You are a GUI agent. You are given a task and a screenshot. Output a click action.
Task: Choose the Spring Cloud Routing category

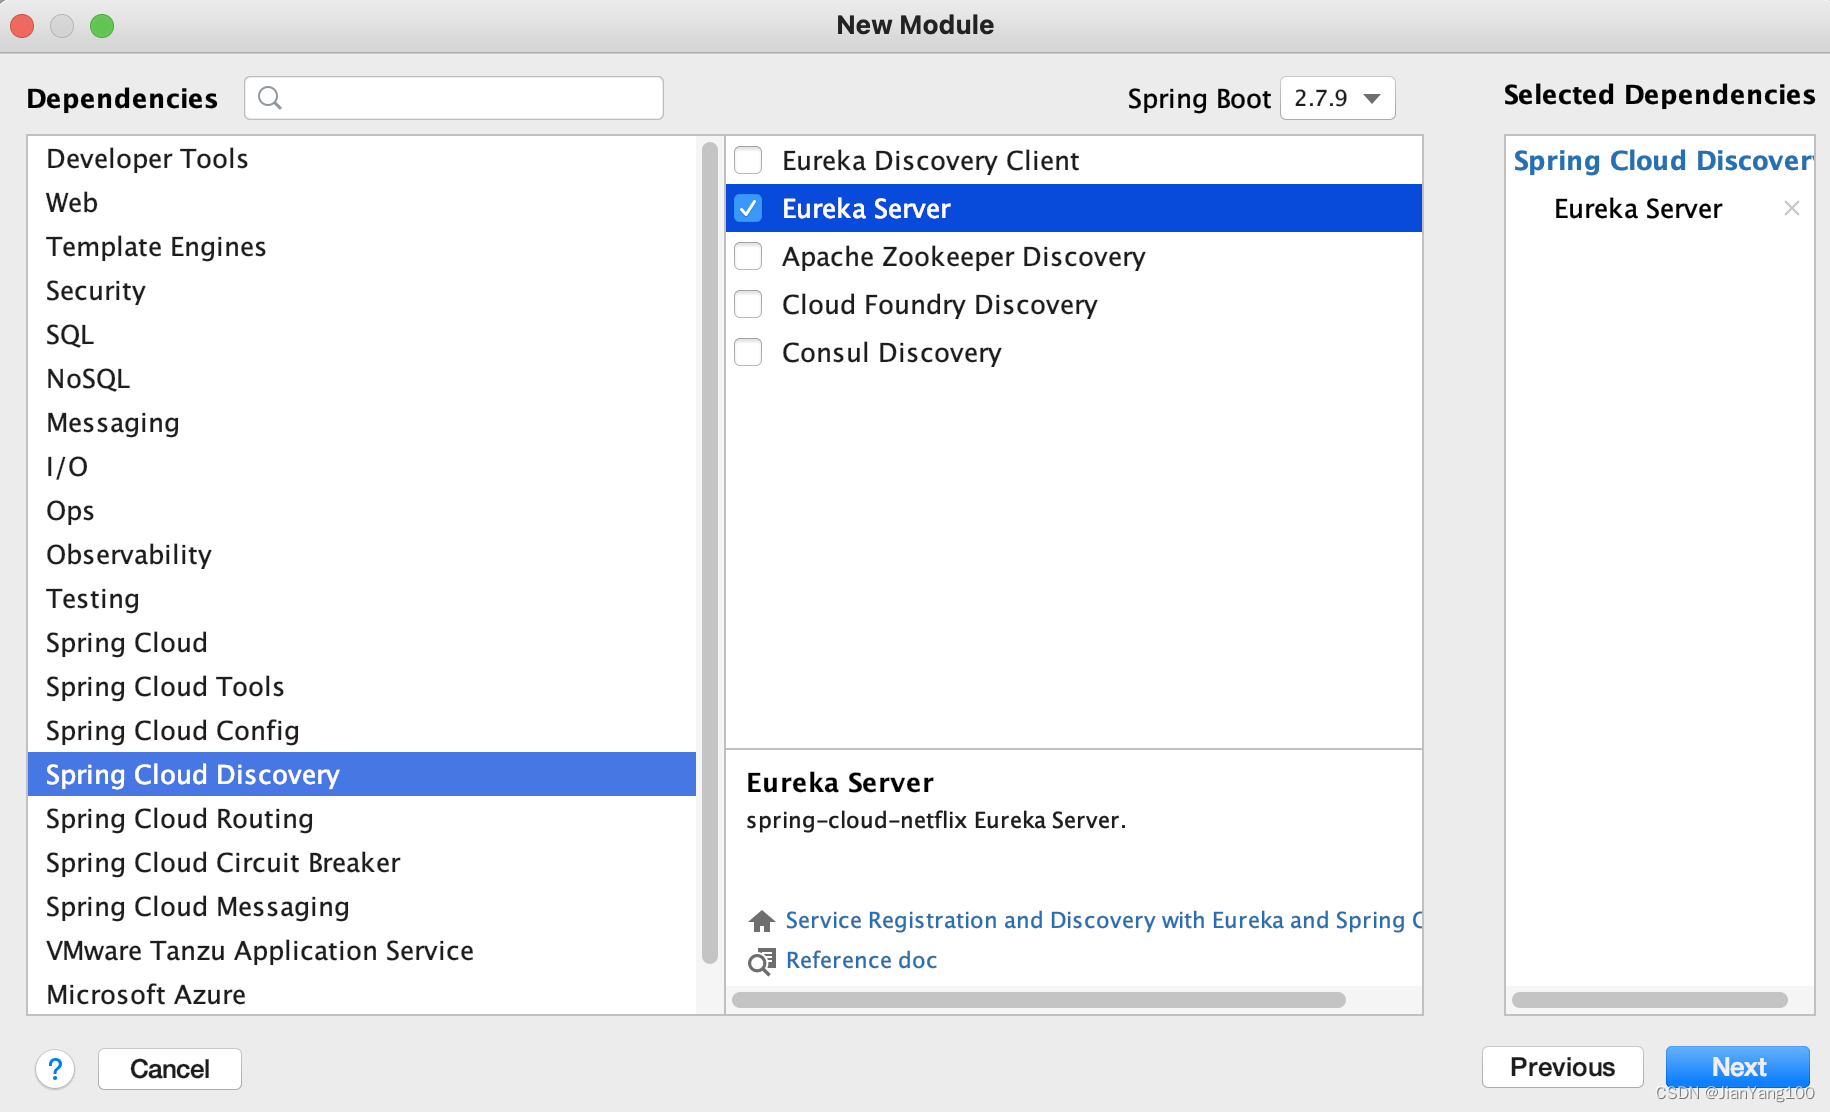(x=361, y=818)
